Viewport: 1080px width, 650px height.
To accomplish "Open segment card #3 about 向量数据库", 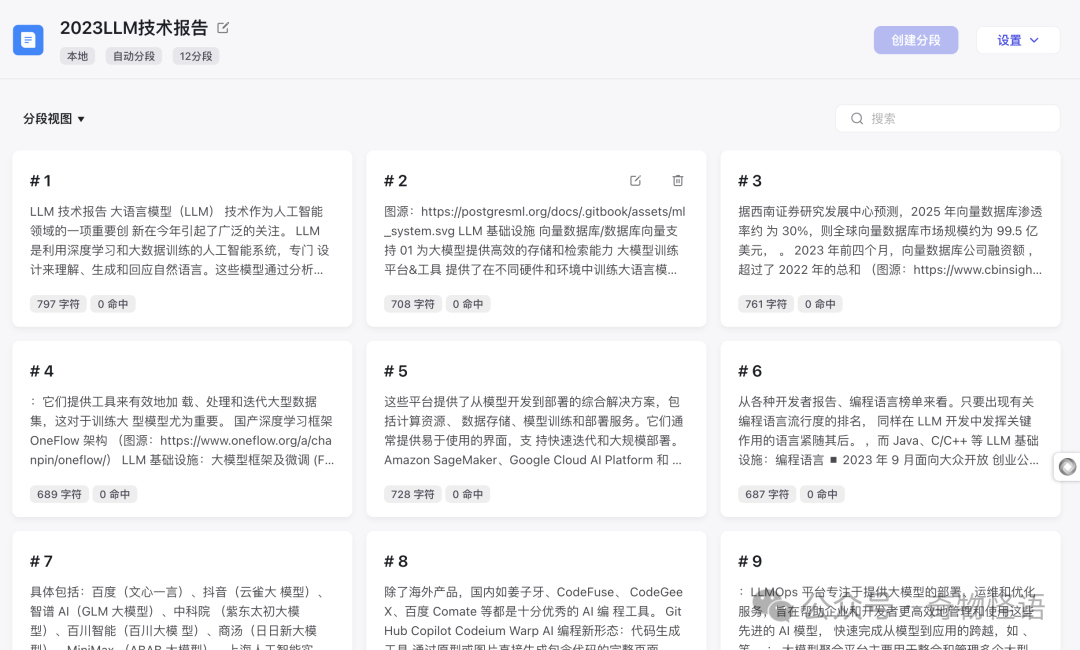I will 890,239.
